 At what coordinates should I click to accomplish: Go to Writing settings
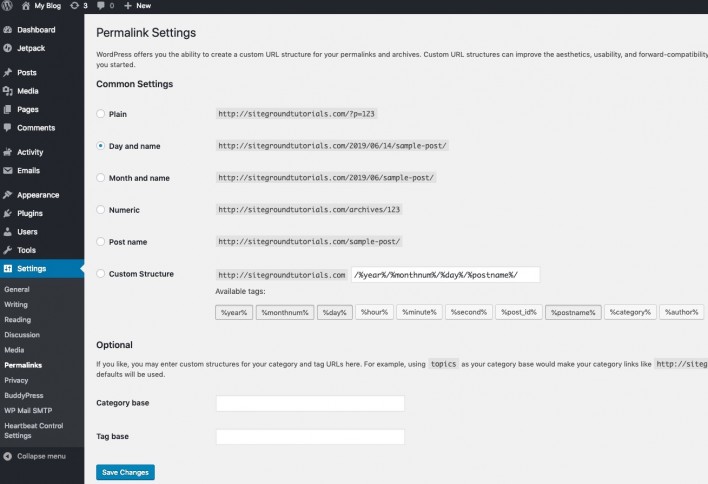16,305
